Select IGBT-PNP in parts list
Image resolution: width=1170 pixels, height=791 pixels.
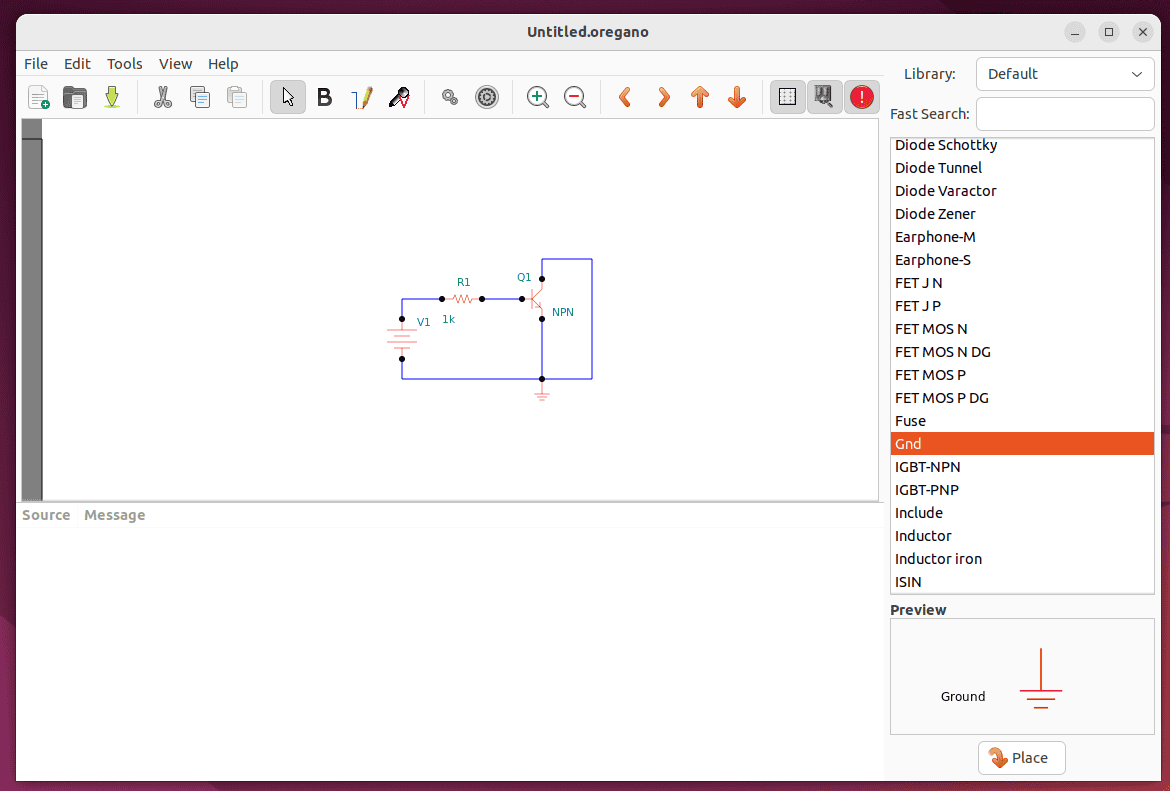1022,490
